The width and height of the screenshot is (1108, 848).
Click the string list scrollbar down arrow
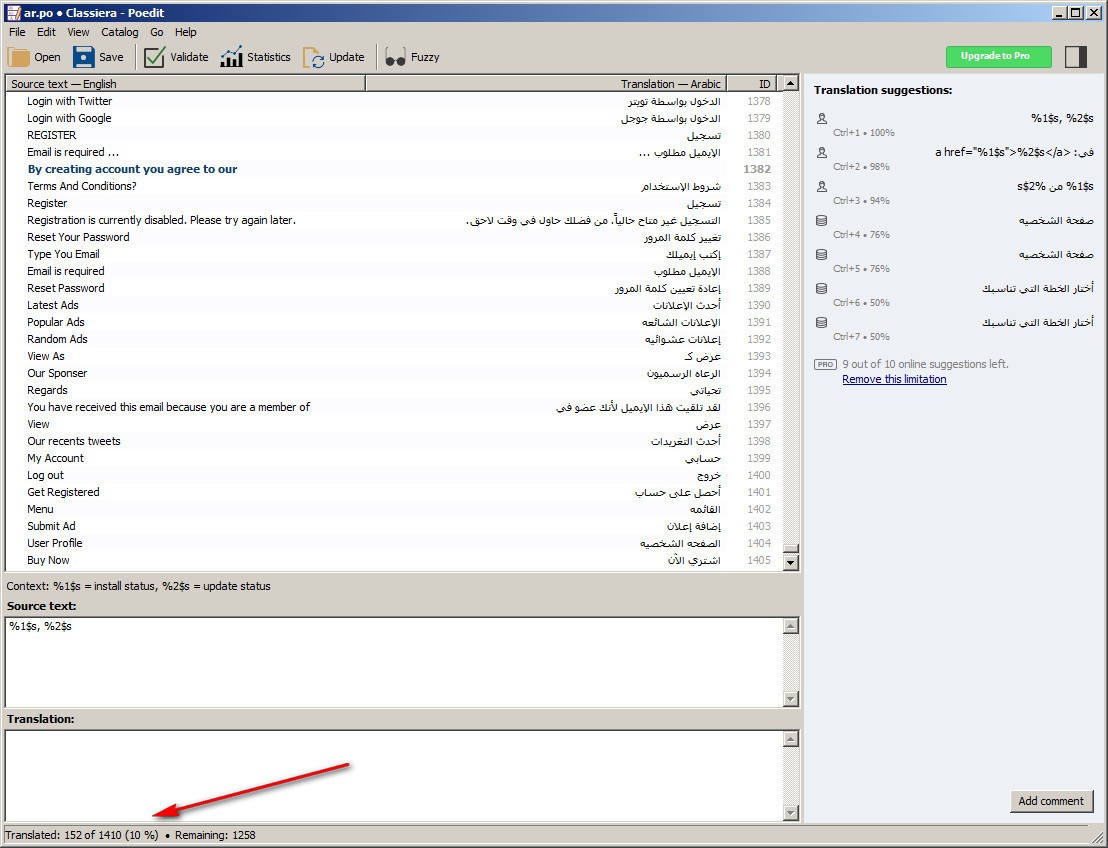tap(791, 563)
